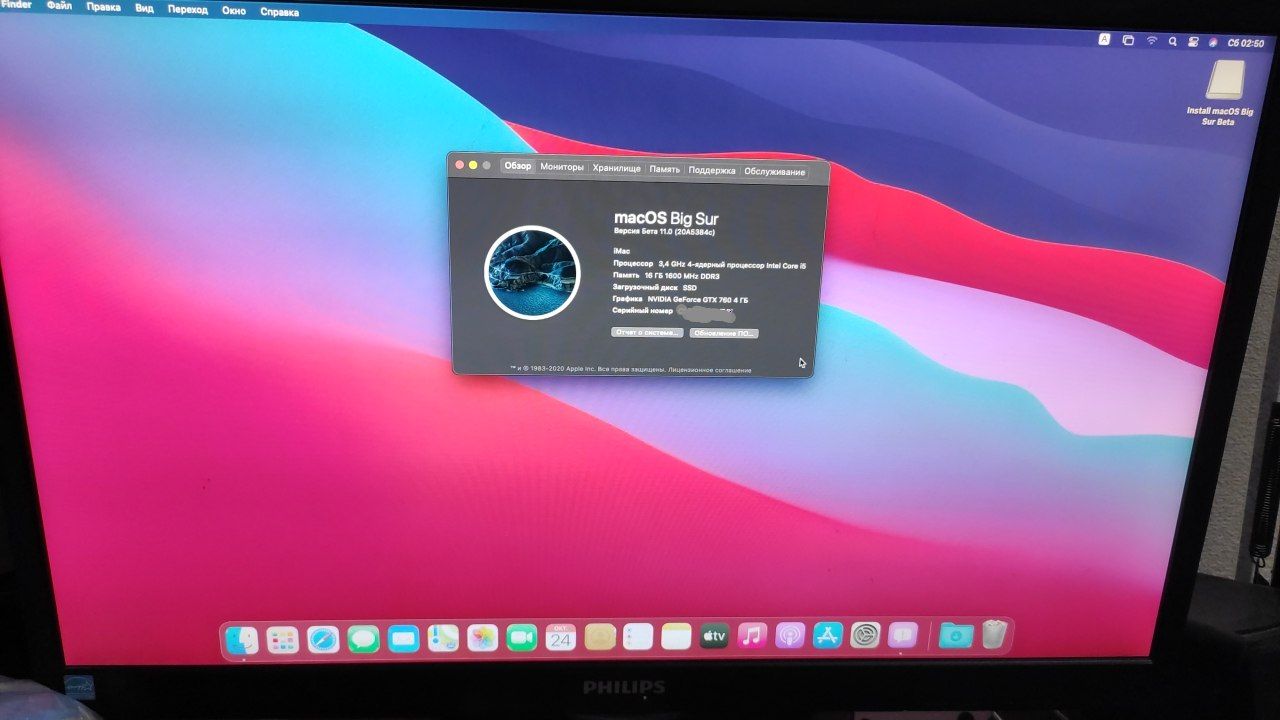Launch FaceTime from the Dock
Screen dimensions: 1280x720
point(522,638)
